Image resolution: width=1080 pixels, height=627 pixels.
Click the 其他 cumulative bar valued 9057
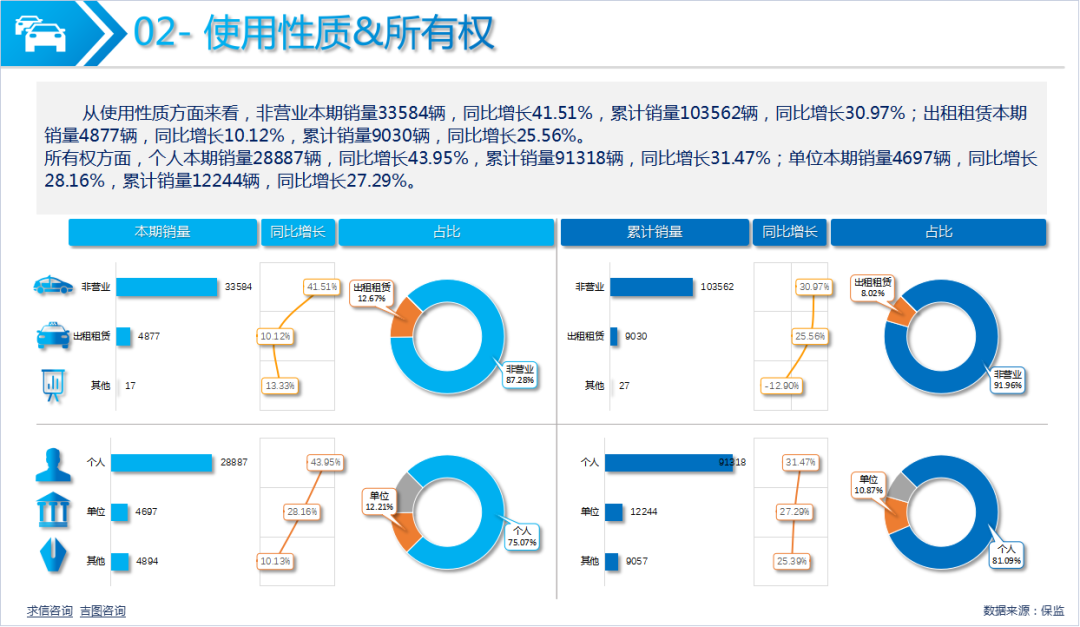point(612,562)
